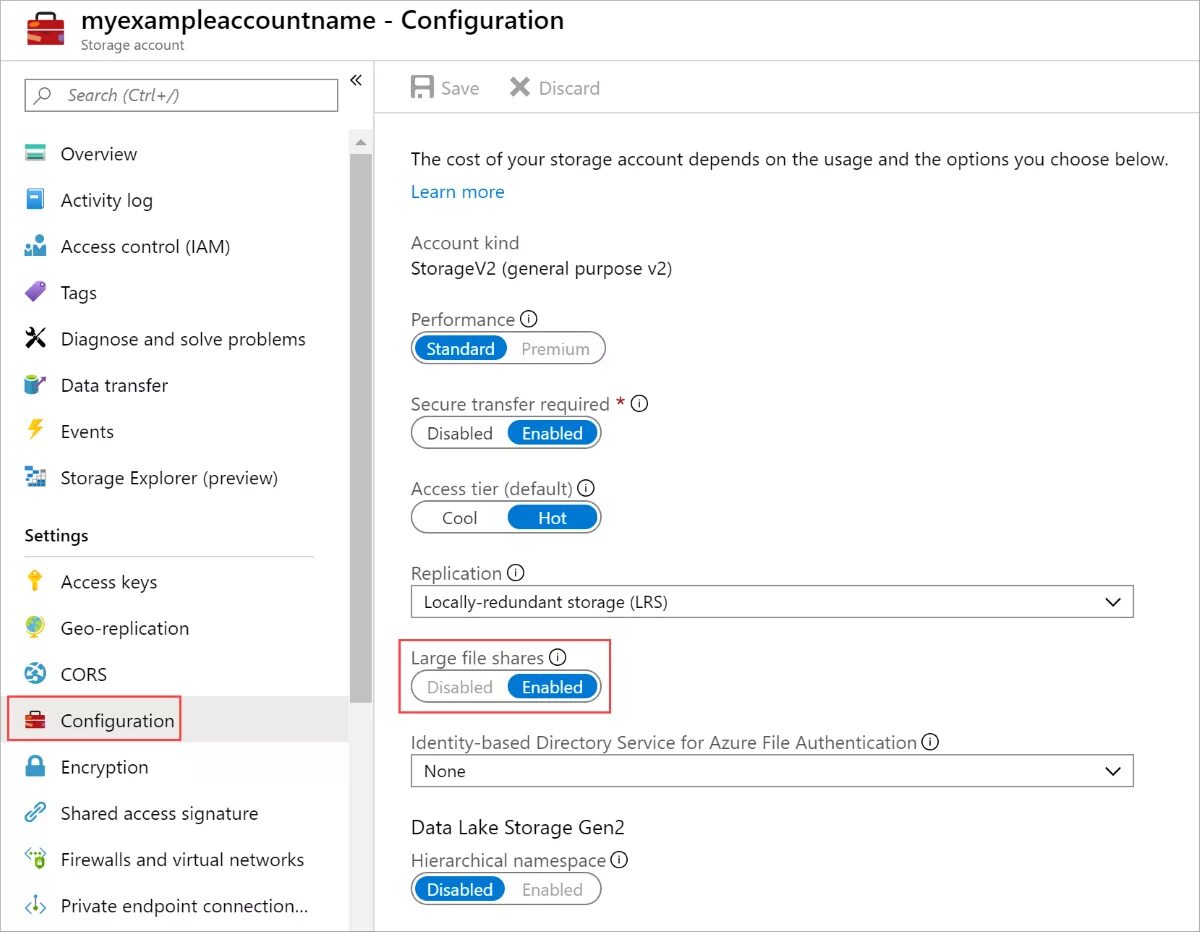Enable Hierarchical namespace option
1200x932 pixels.
552,890
